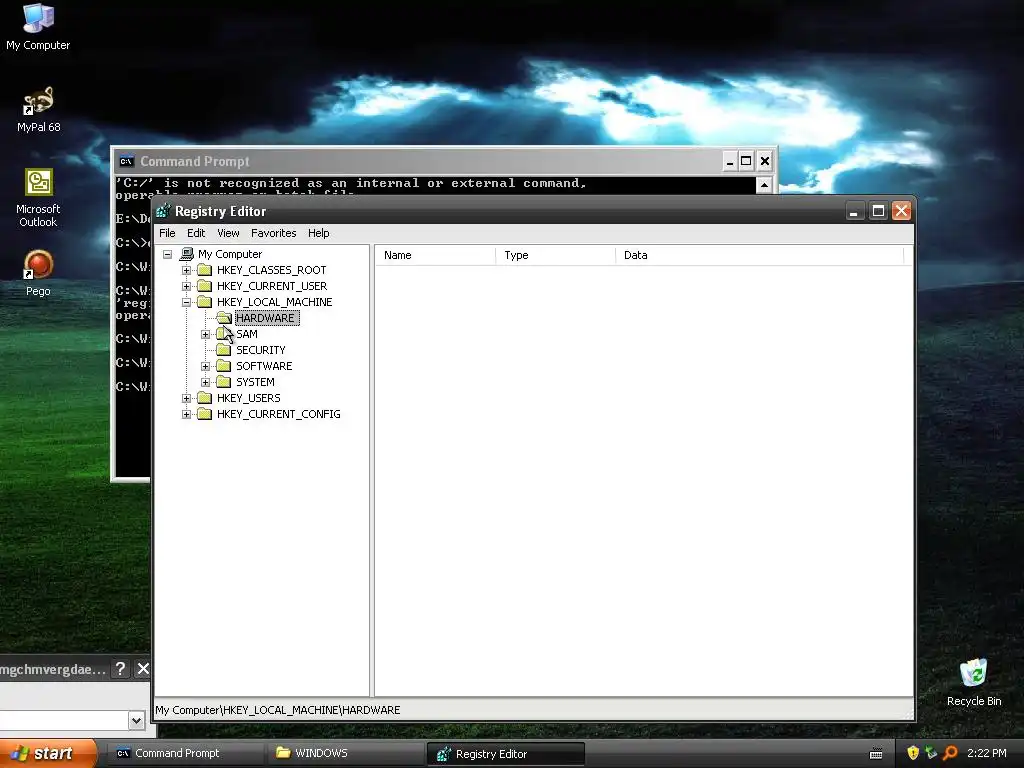This screenshot has height=768, width=1024.
Task: Open the Help menu in Registry Editor
Action: coord(319,233)
